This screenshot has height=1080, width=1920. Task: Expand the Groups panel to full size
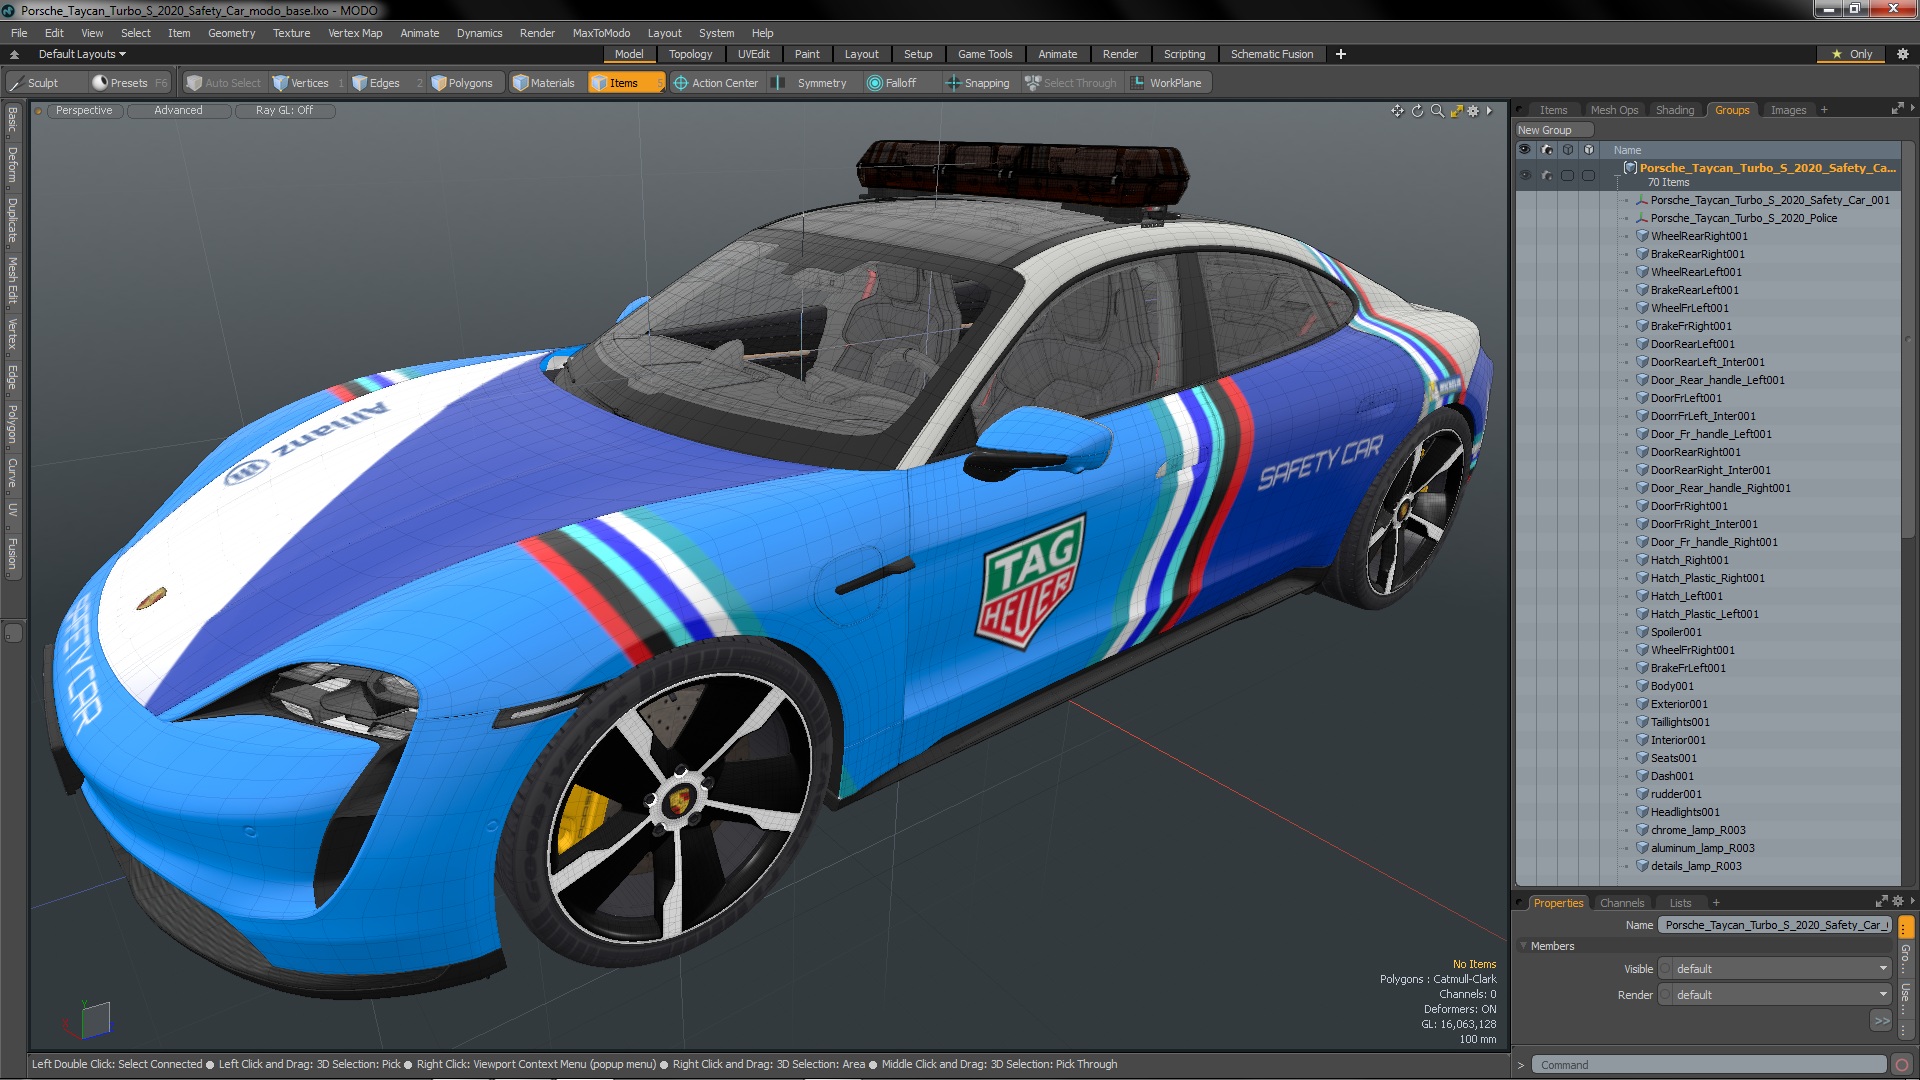pos(1897,109)
